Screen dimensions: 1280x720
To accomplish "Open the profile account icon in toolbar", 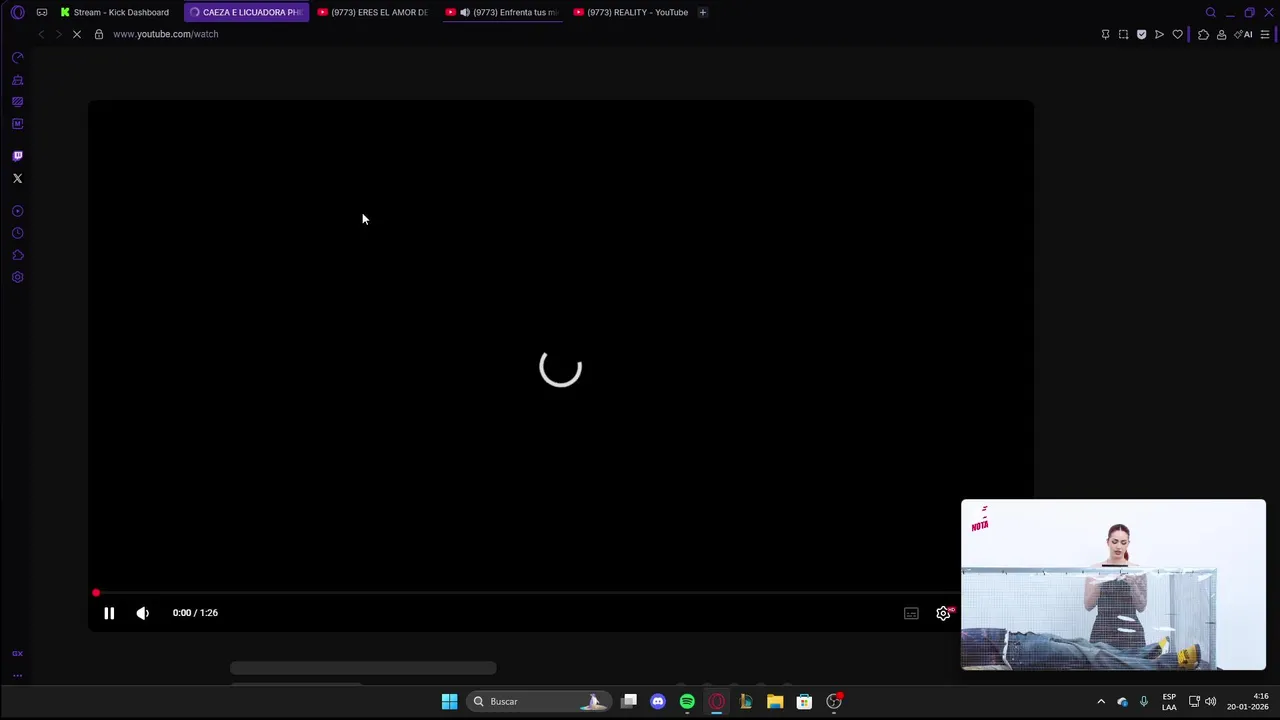I will pyautogui.click(x=1221, y=34).
